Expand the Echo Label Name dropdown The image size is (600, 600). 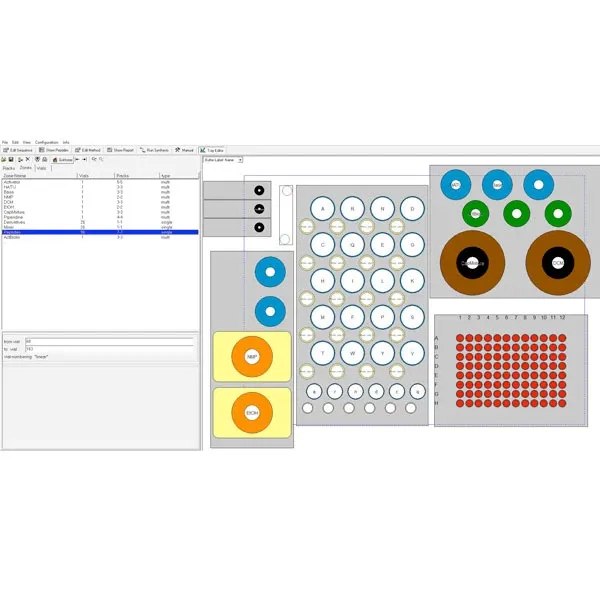241,159
